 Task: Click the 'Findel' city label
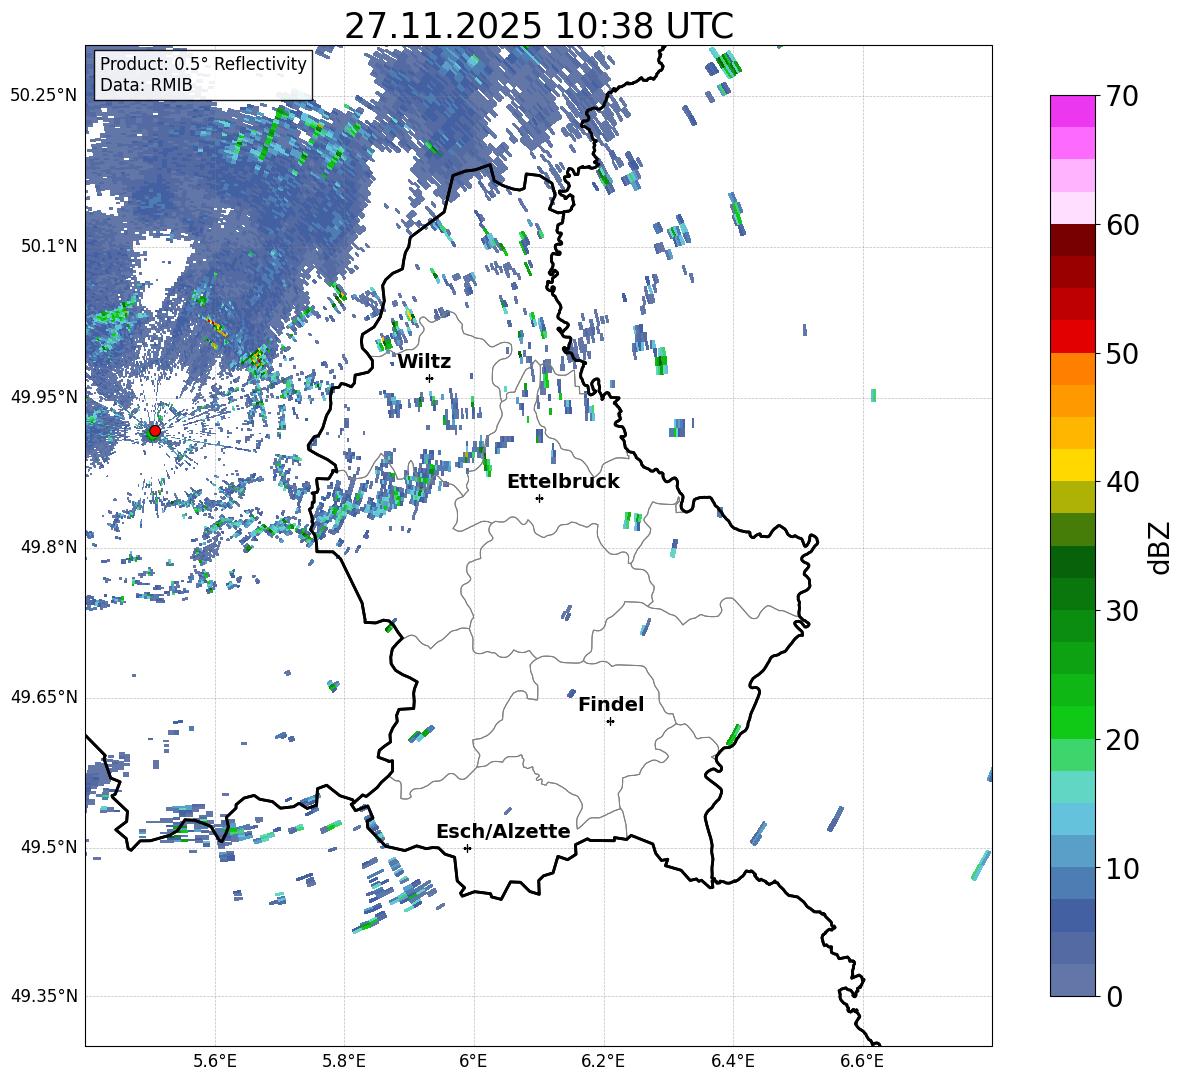point(611,705)
